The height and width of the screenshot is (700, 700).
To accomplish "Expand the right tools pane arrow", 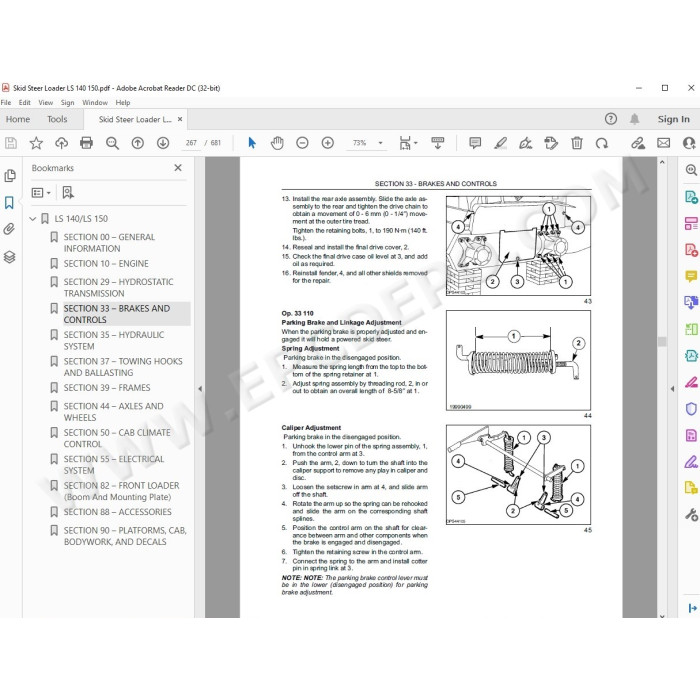I will tap(672, 389).
